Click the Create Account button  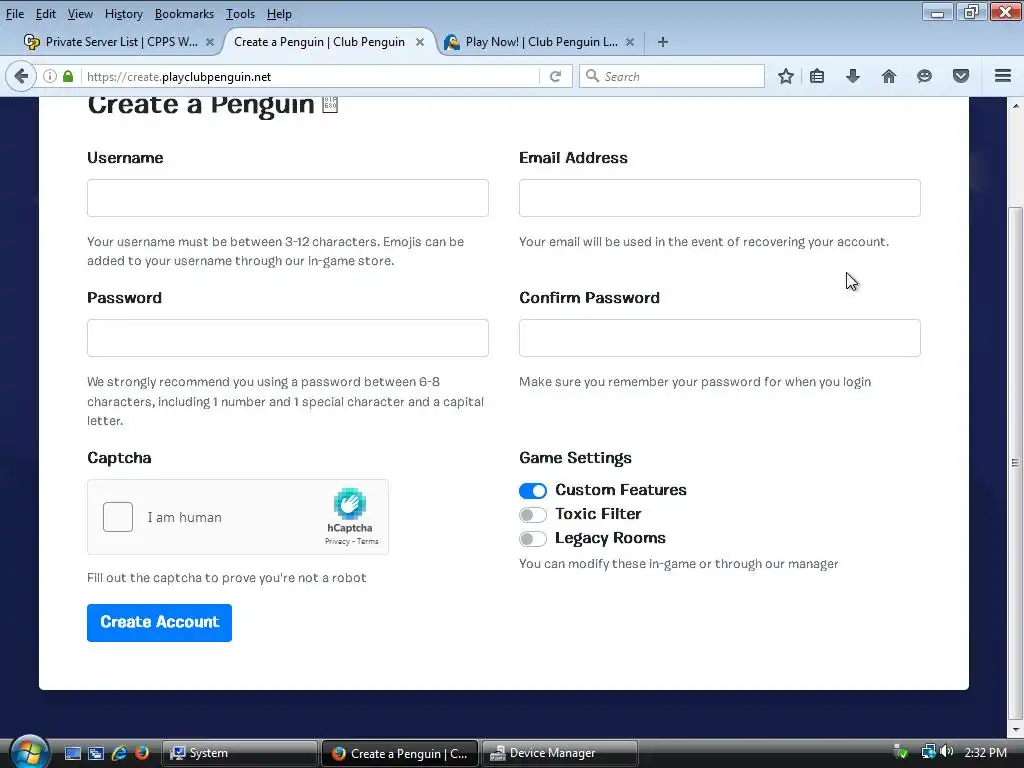coord(159,622)
